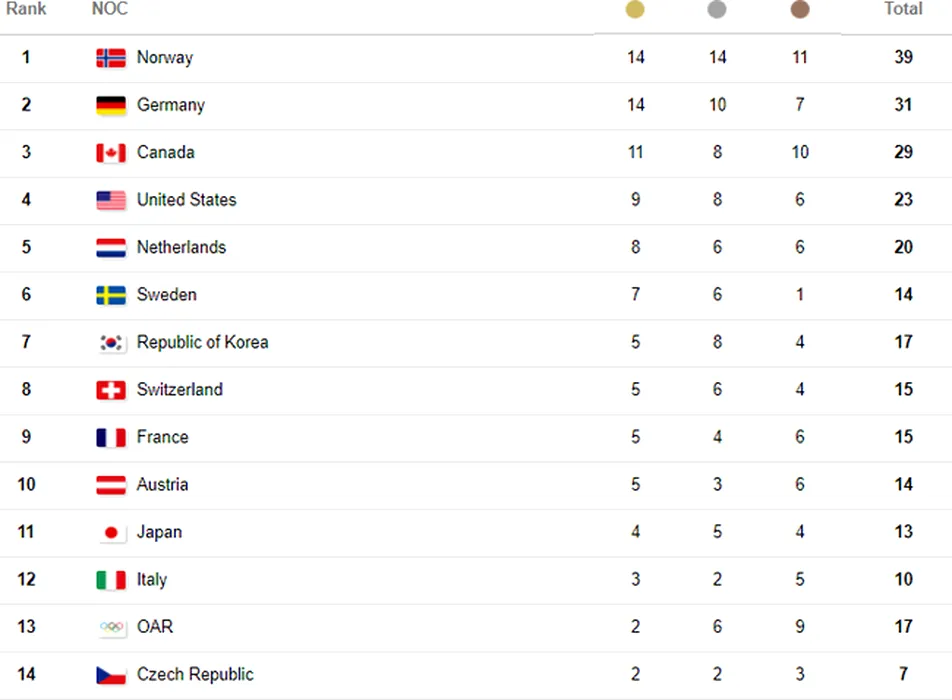
Task: Open the Austria country link
Action: point(162,484)
